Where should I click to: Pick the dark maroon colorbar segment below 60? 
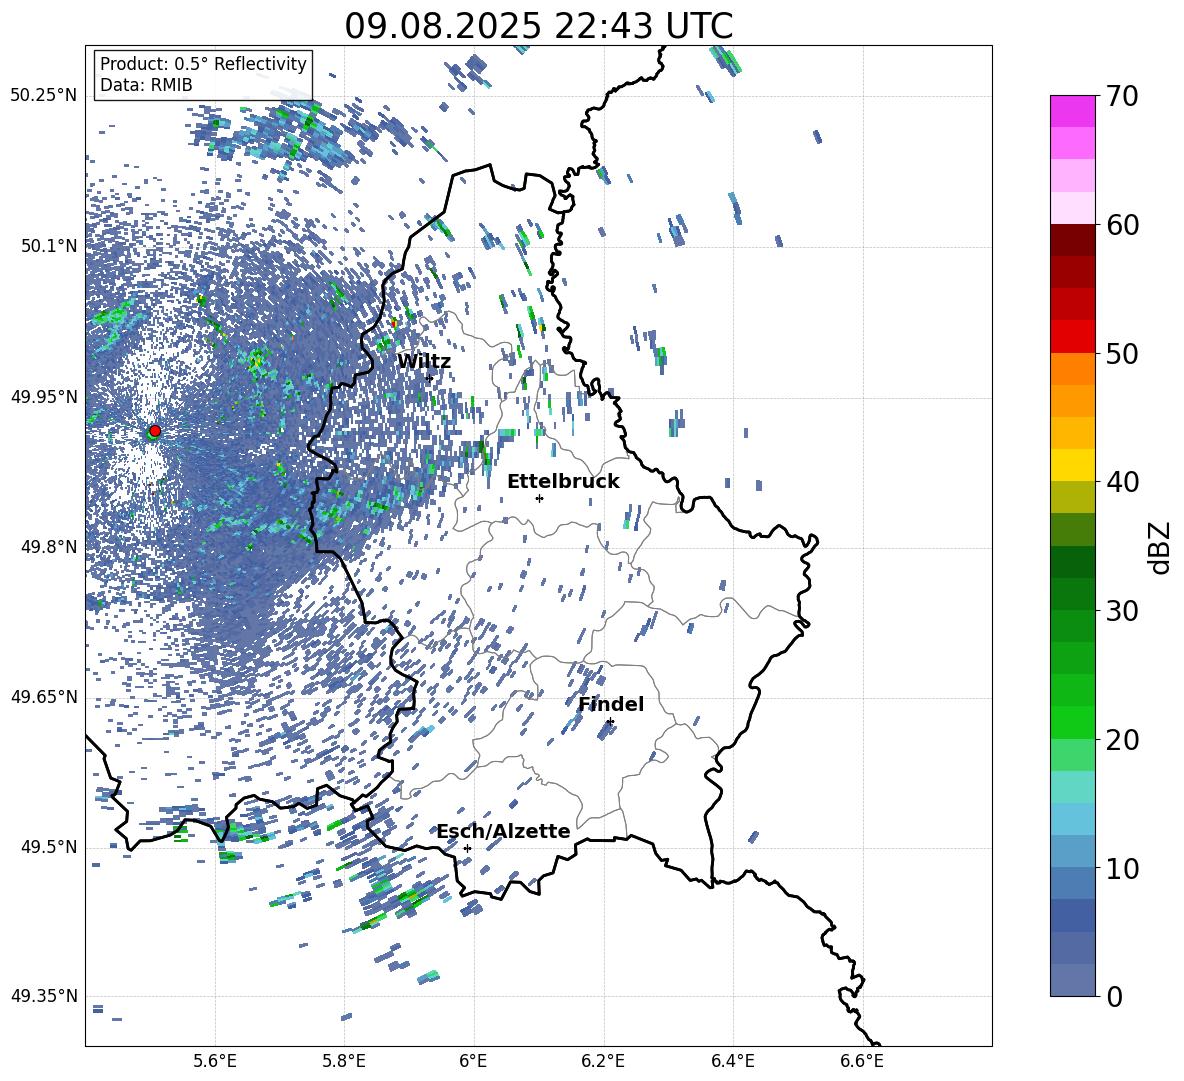tap(1073, 240)
